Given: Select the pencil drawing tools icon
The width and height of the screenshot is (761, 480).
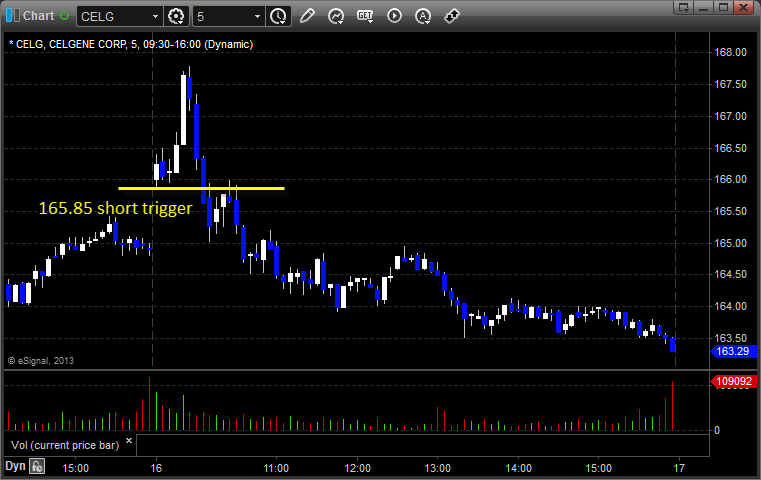Looking at the screenshot, I should [307, 16].
